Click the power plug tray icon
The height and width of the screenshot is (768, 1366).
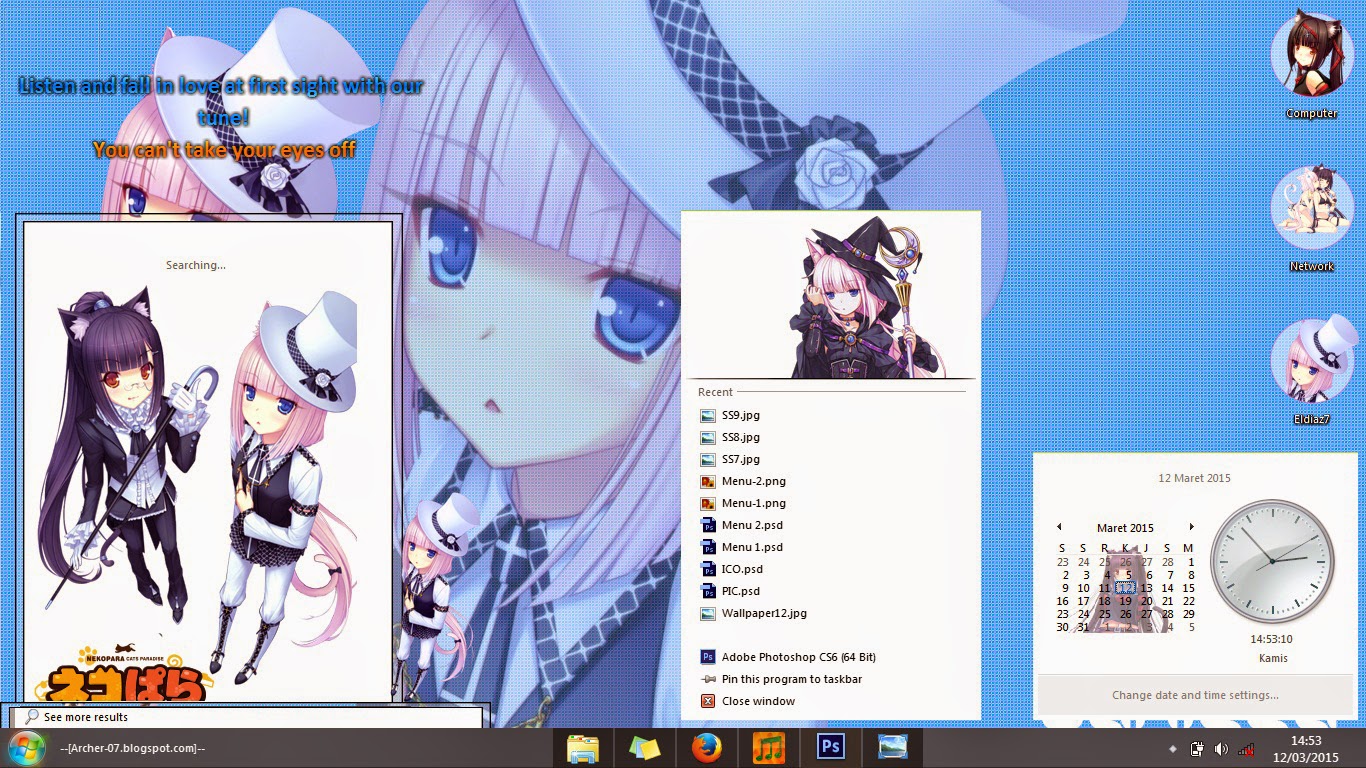(1197, 749)
